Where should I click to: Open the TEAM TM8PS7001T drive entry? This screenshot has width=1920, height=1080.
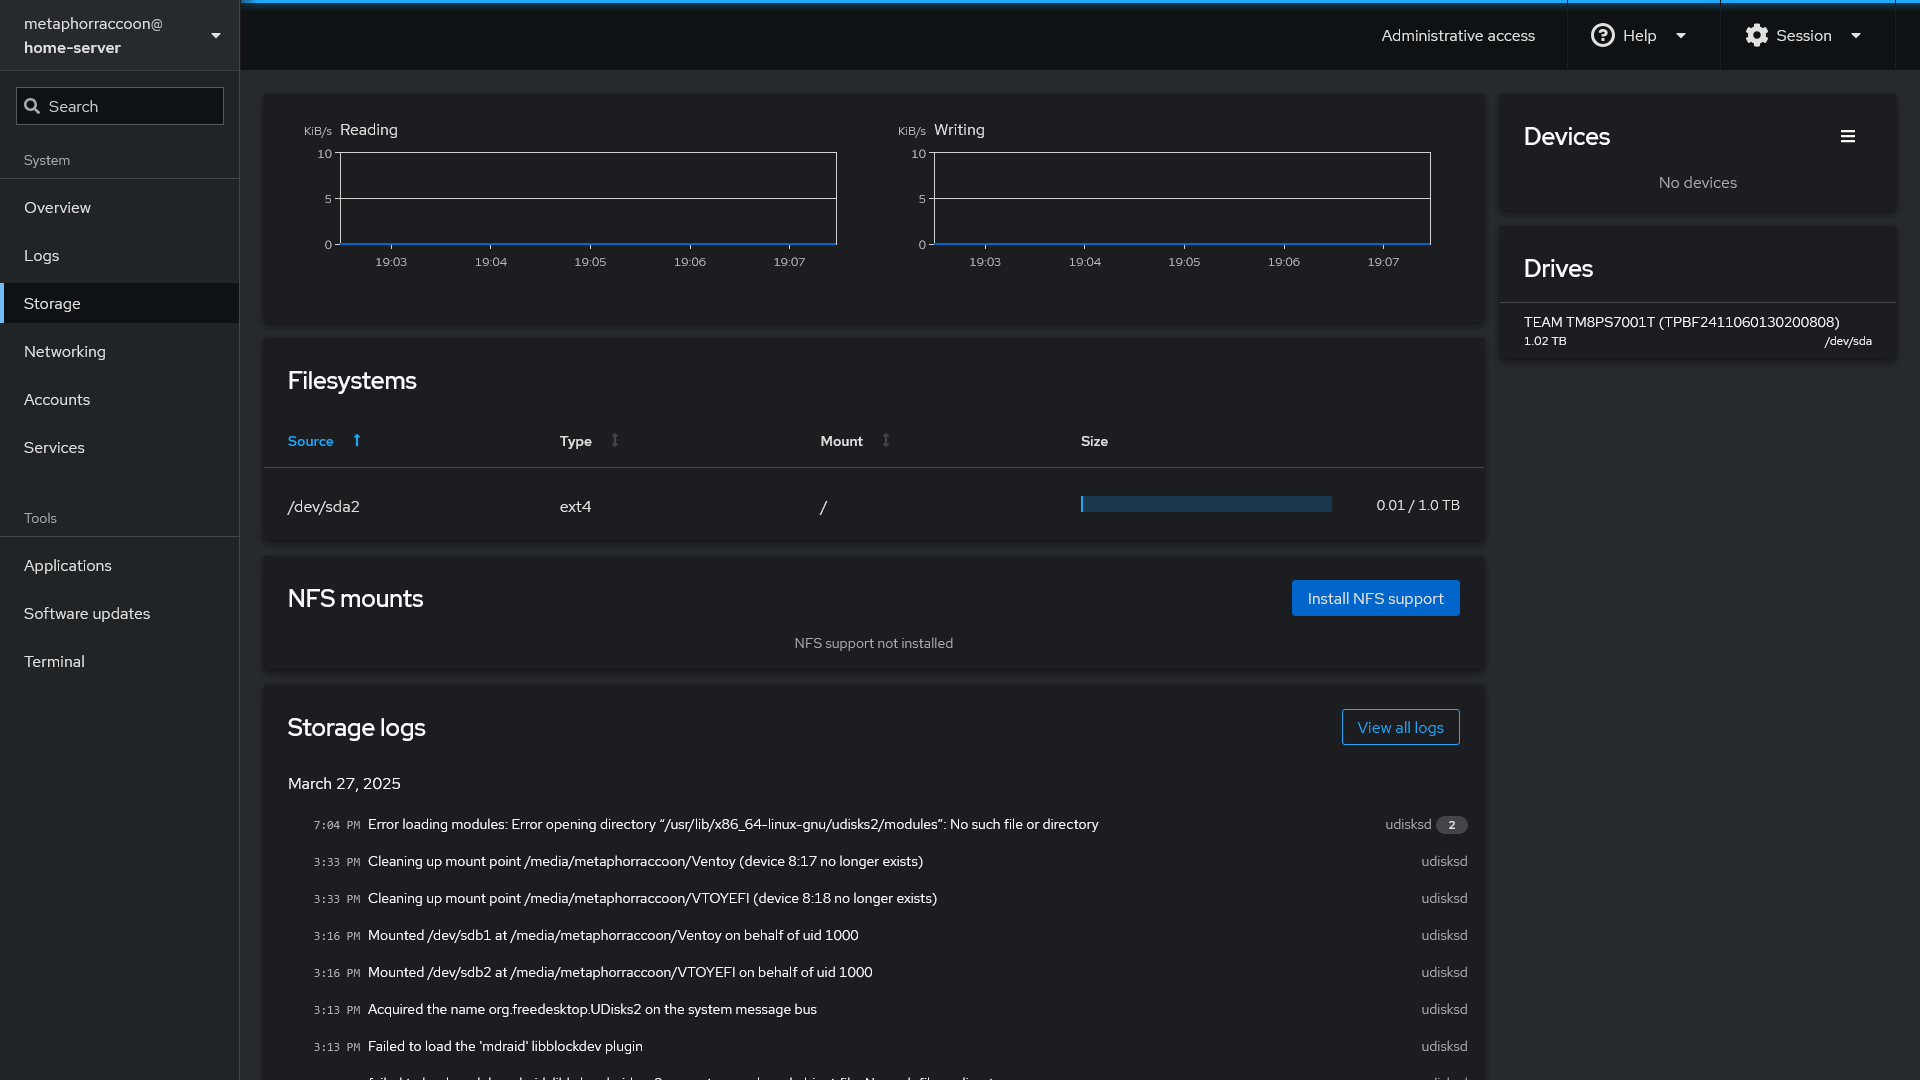(x=1697, y=331)
